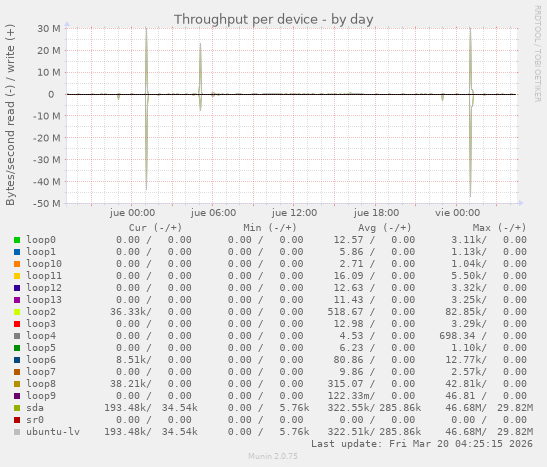Click the 'Munin 2.0.75' footer text
Screen dimensions: 547x467
click(x=273, y=456)
